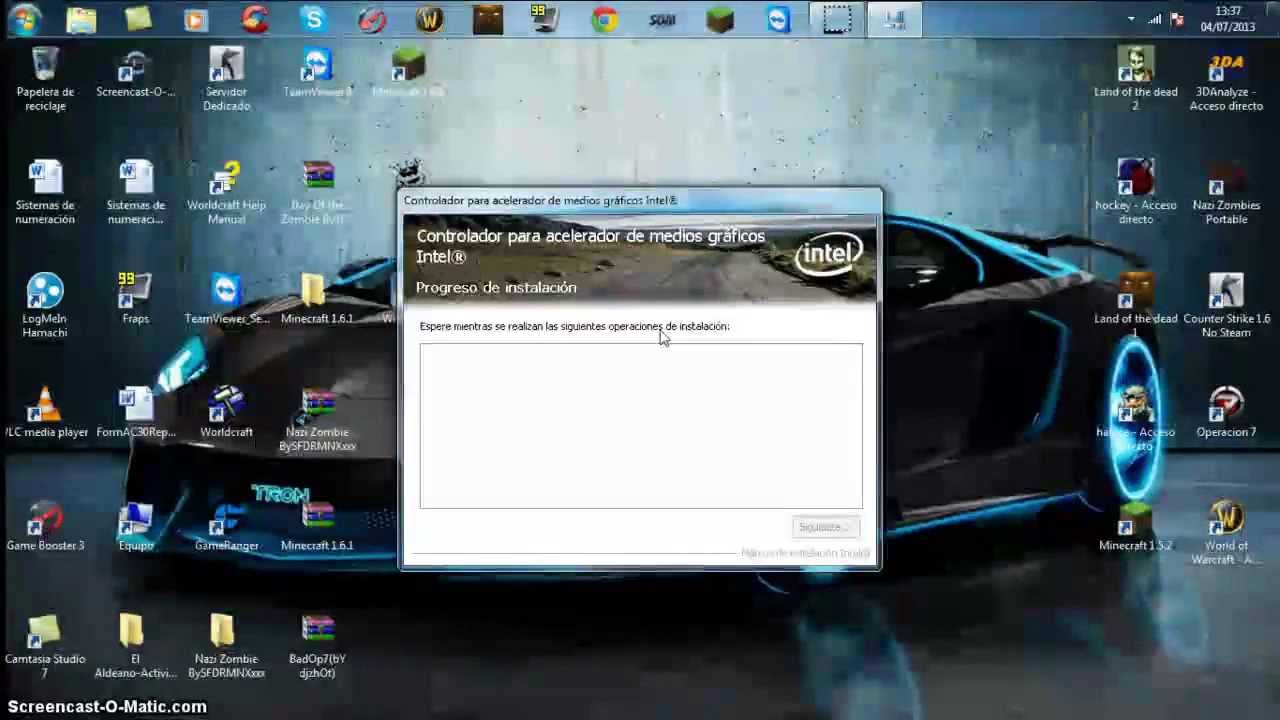Open Papelera de reciclaje desktop icon
Screen dimensions: 1280x720
click(45, 78)
